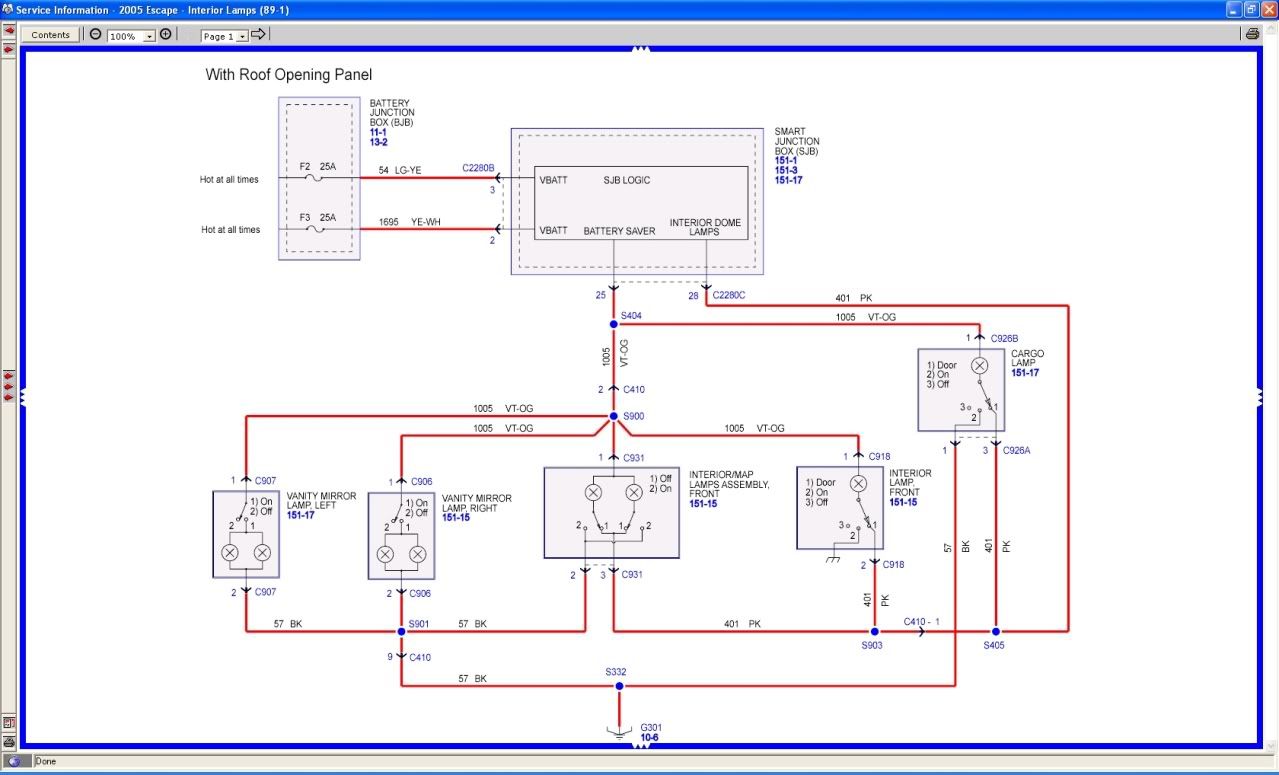Click the printer icon in the bottom-left sidebar
Image resolution: width=1279 pixels, height=775 pixels.
coord(9,741)
